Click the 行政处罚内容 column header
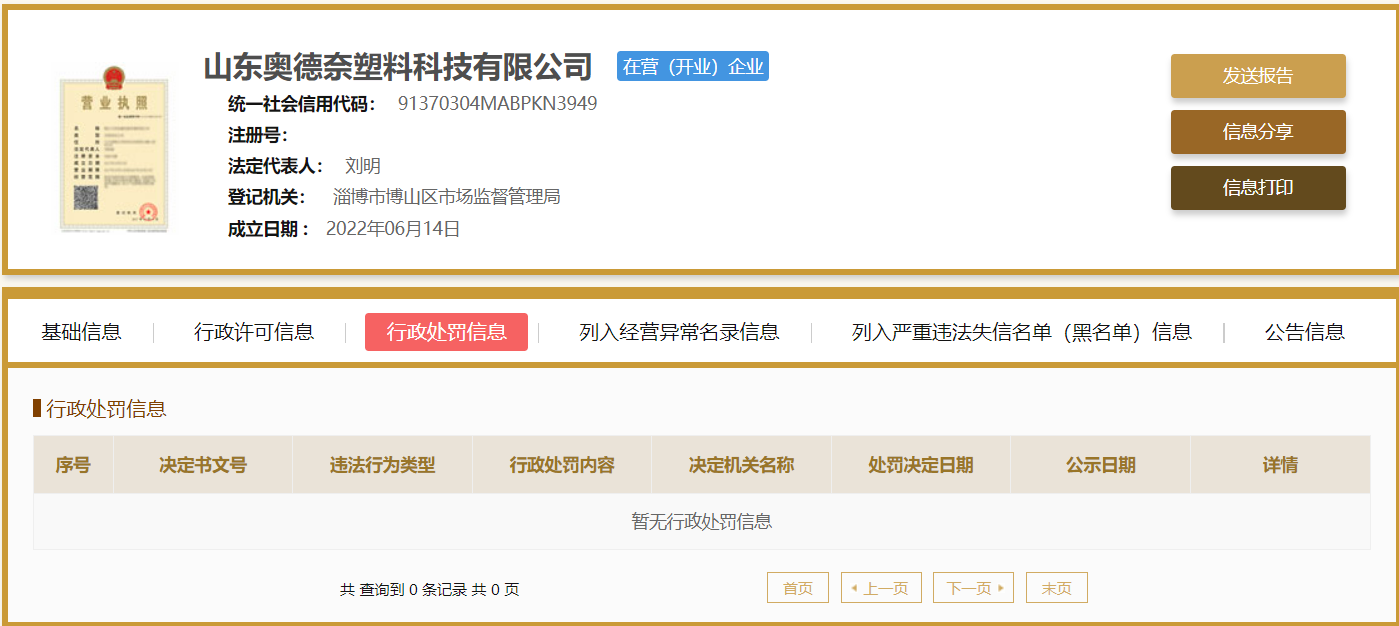The image size is (1399, 626). pos(562,465)
